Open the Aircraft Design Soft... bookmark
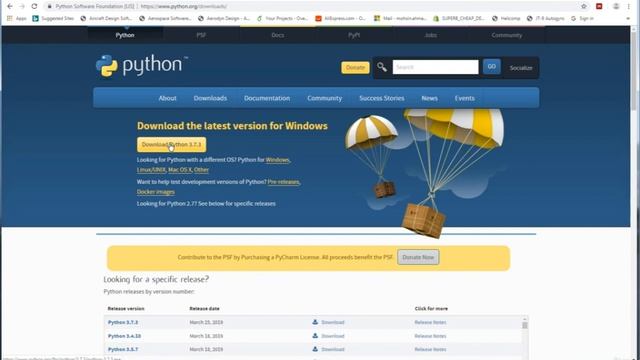 tap(106, 18)
